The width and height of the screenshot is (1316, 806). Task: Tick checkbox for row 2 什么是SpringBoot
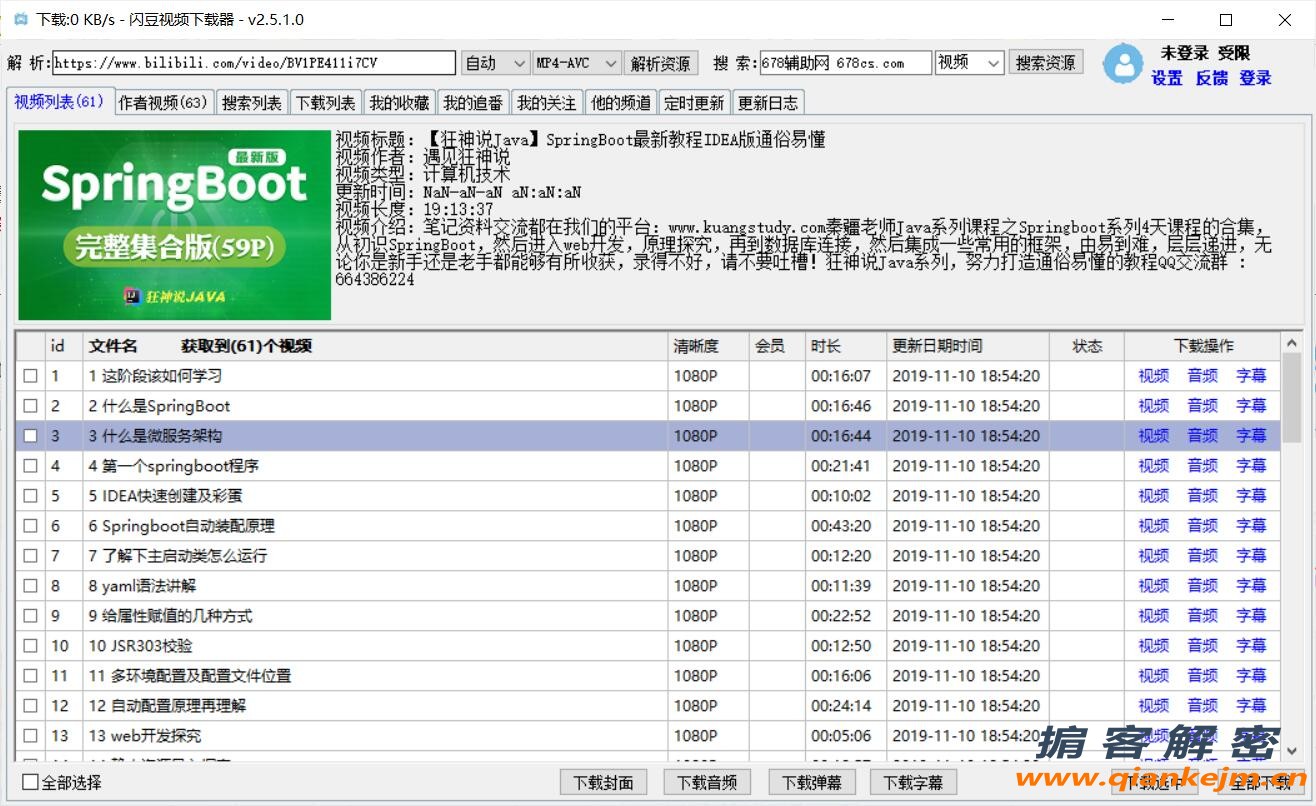[30, 406]
